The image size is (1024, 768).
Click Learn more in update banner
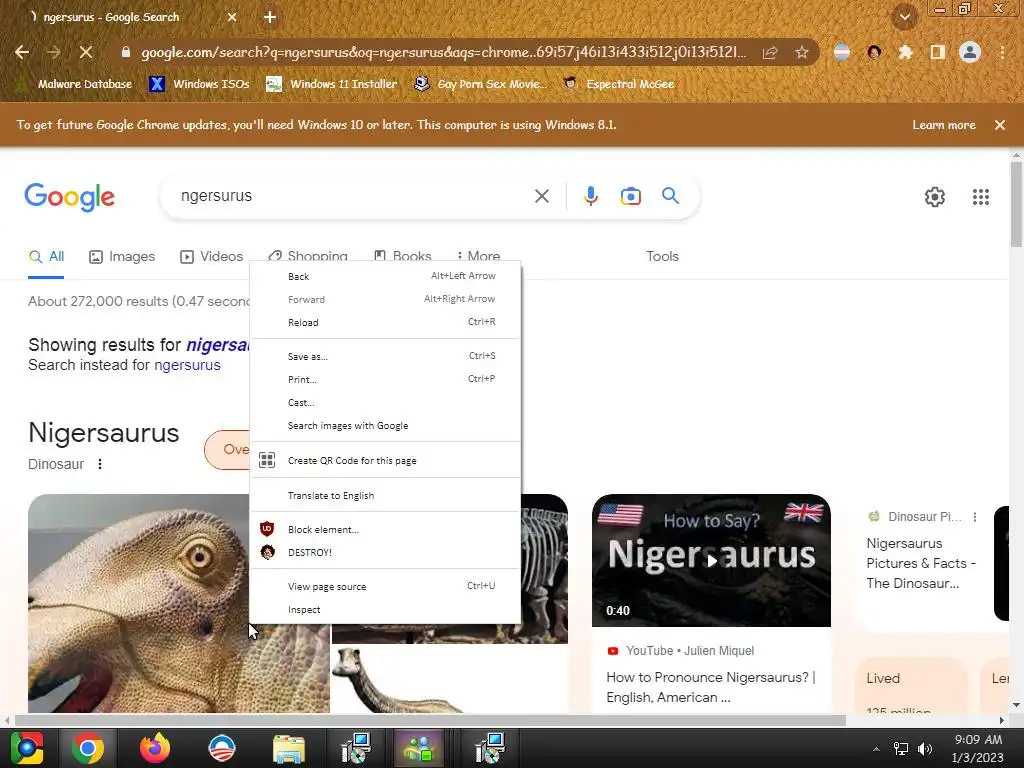point(944,125)
